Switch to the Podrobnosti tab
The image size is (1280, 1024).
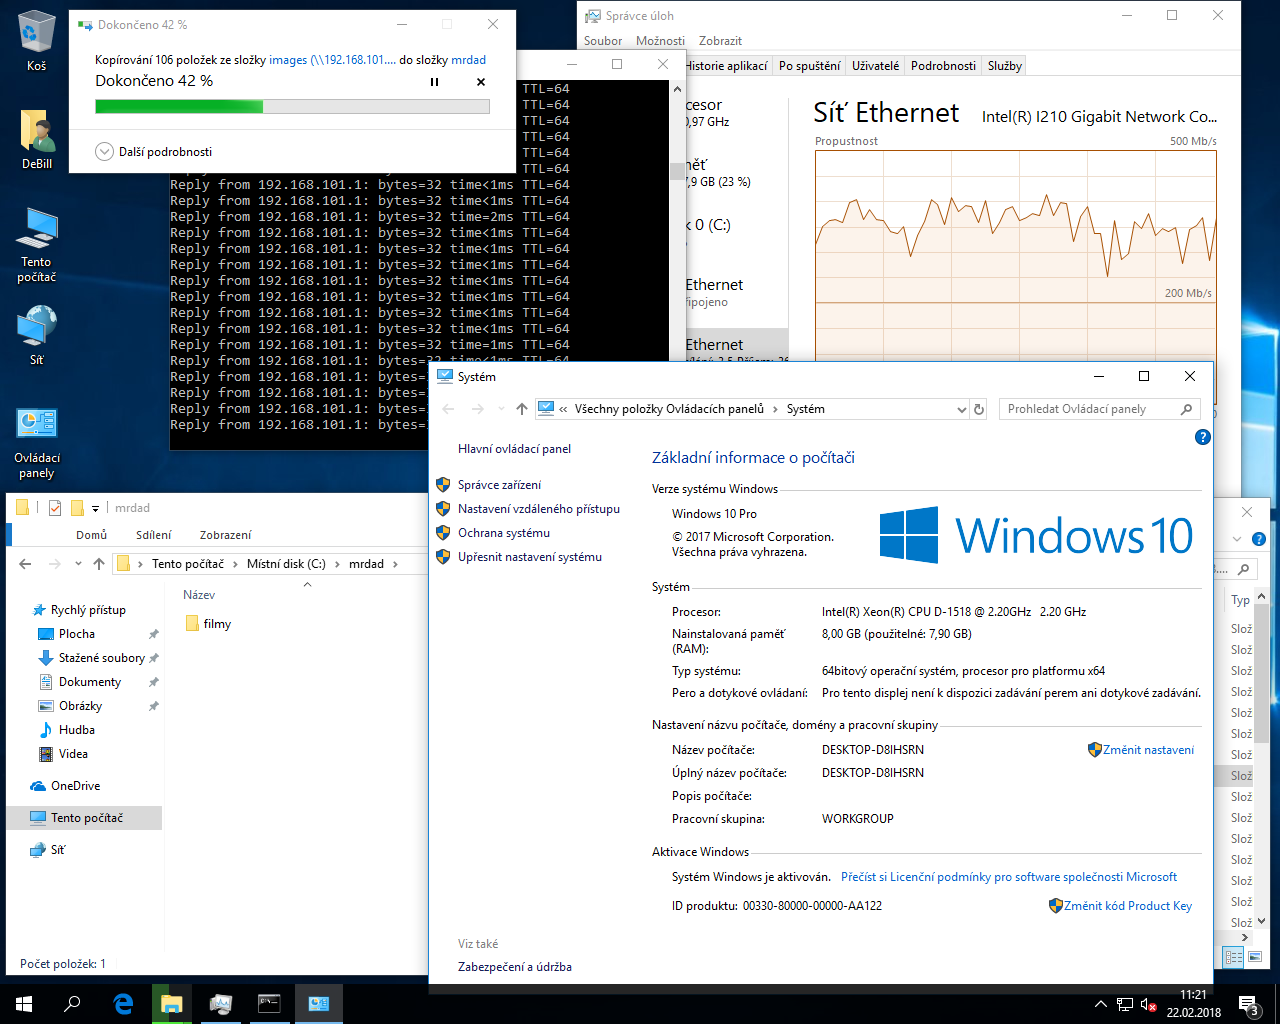coord(943,66)
